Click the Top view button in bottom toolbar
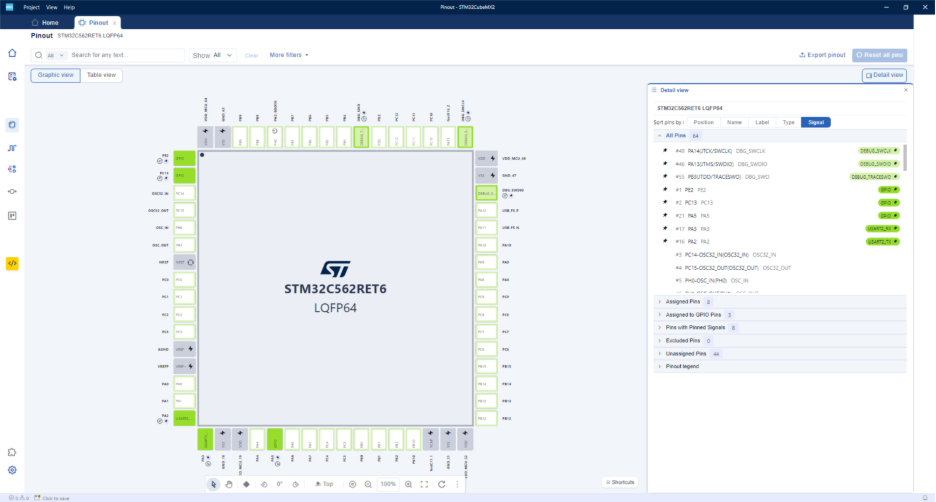 coord(324,484)
